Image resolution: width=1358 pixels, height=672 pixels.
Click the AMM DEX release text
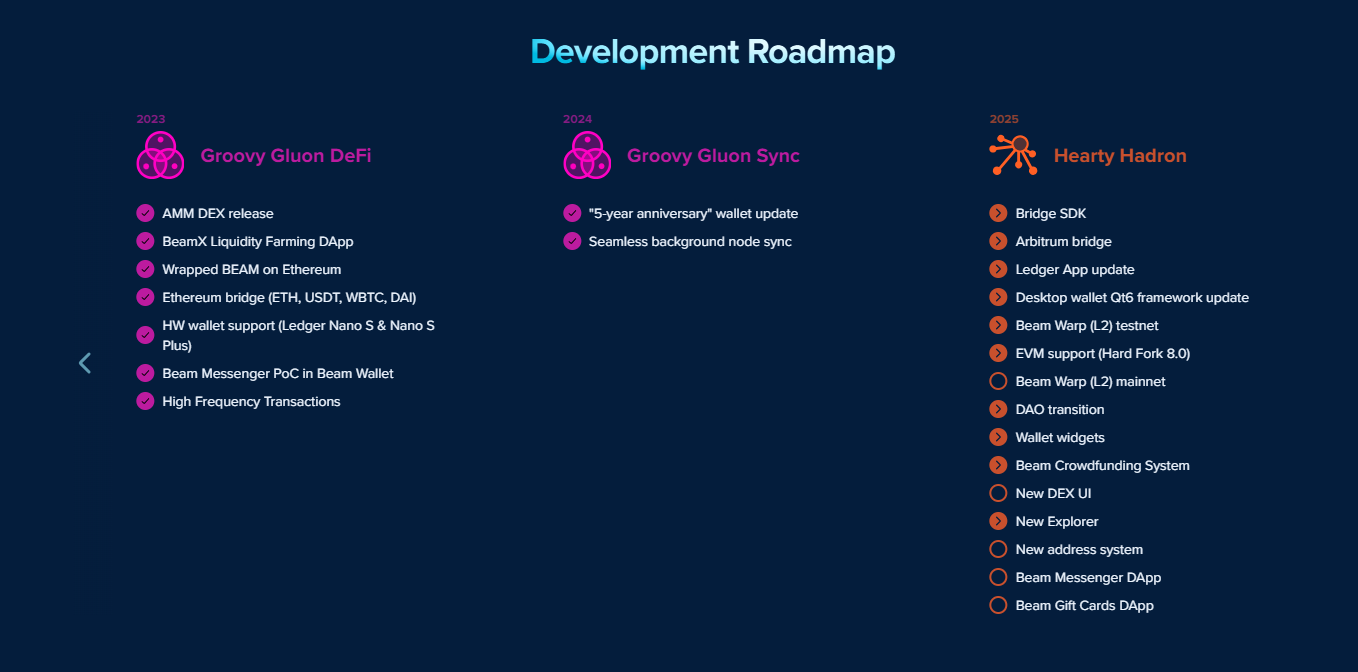coord(218,213)
